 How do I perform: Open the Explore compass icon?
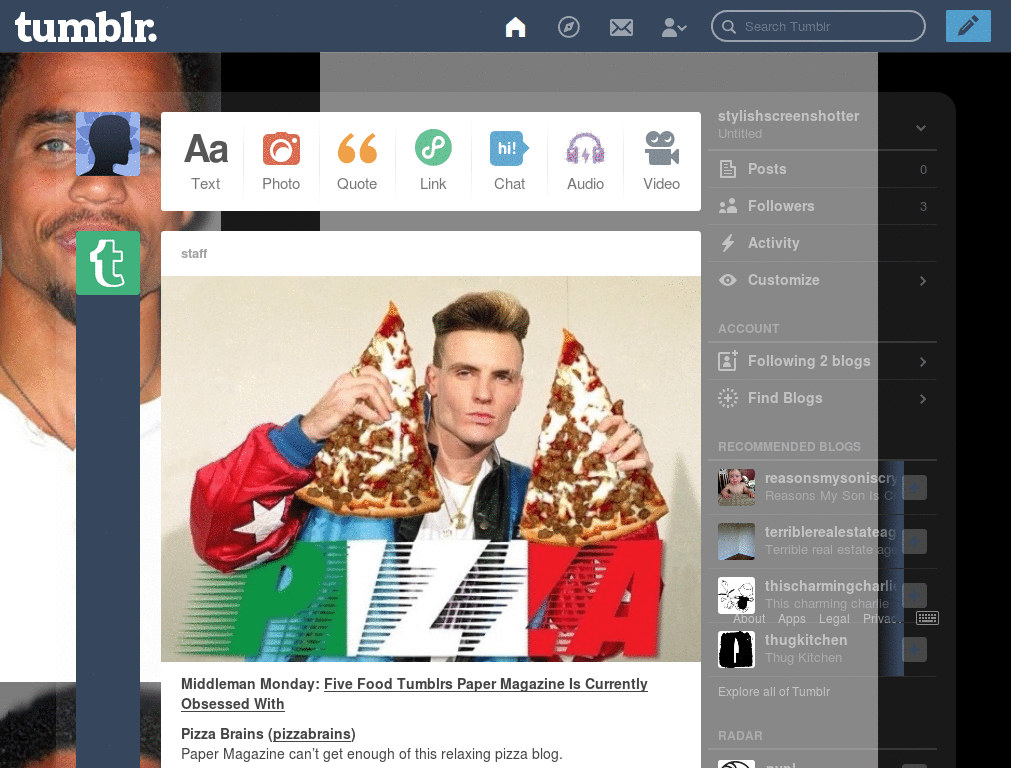(x=568, y=27)
